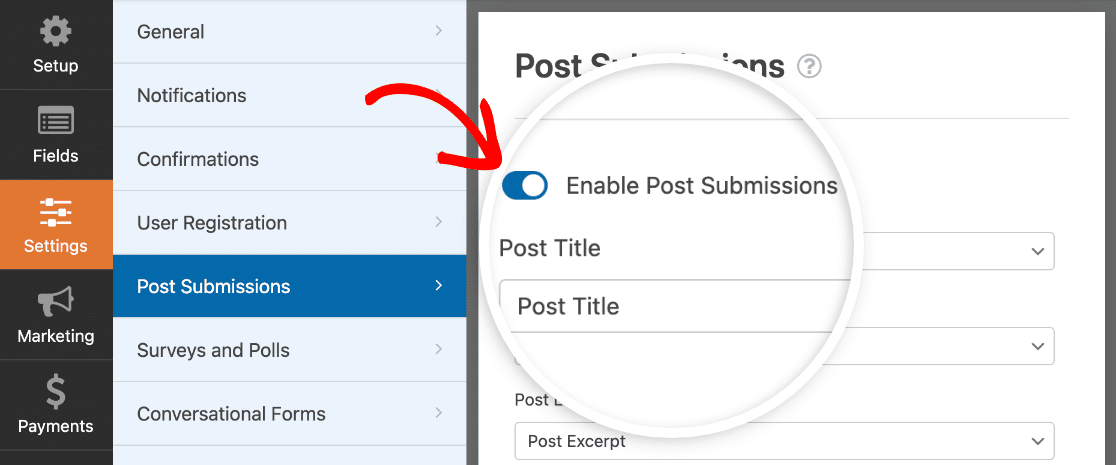Open the Marketing megaphone icon
The image size is (1116, 465).
click(x=55, y=302)
